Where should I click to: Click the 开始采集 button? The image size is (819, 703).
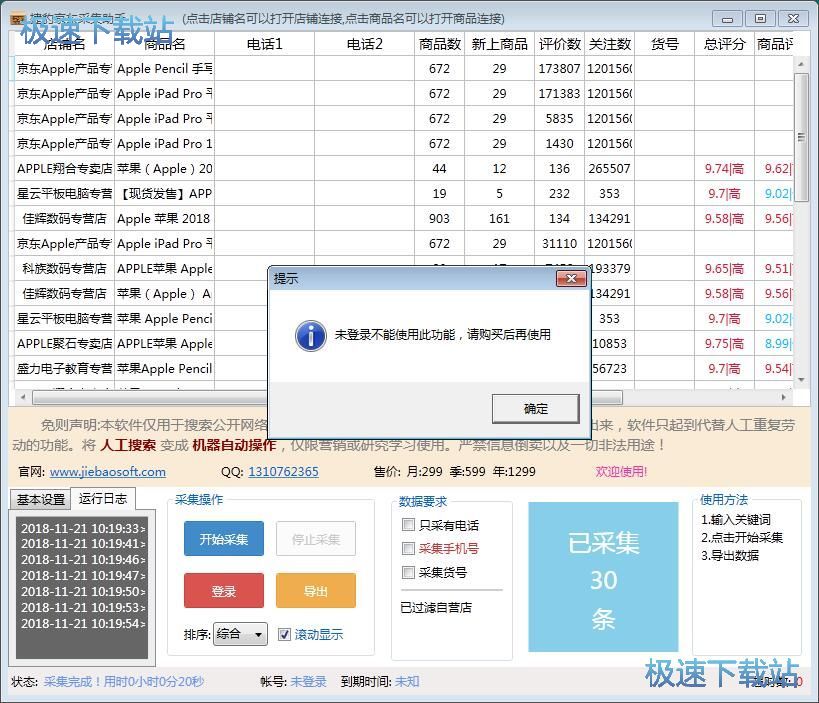coord(224,538)
